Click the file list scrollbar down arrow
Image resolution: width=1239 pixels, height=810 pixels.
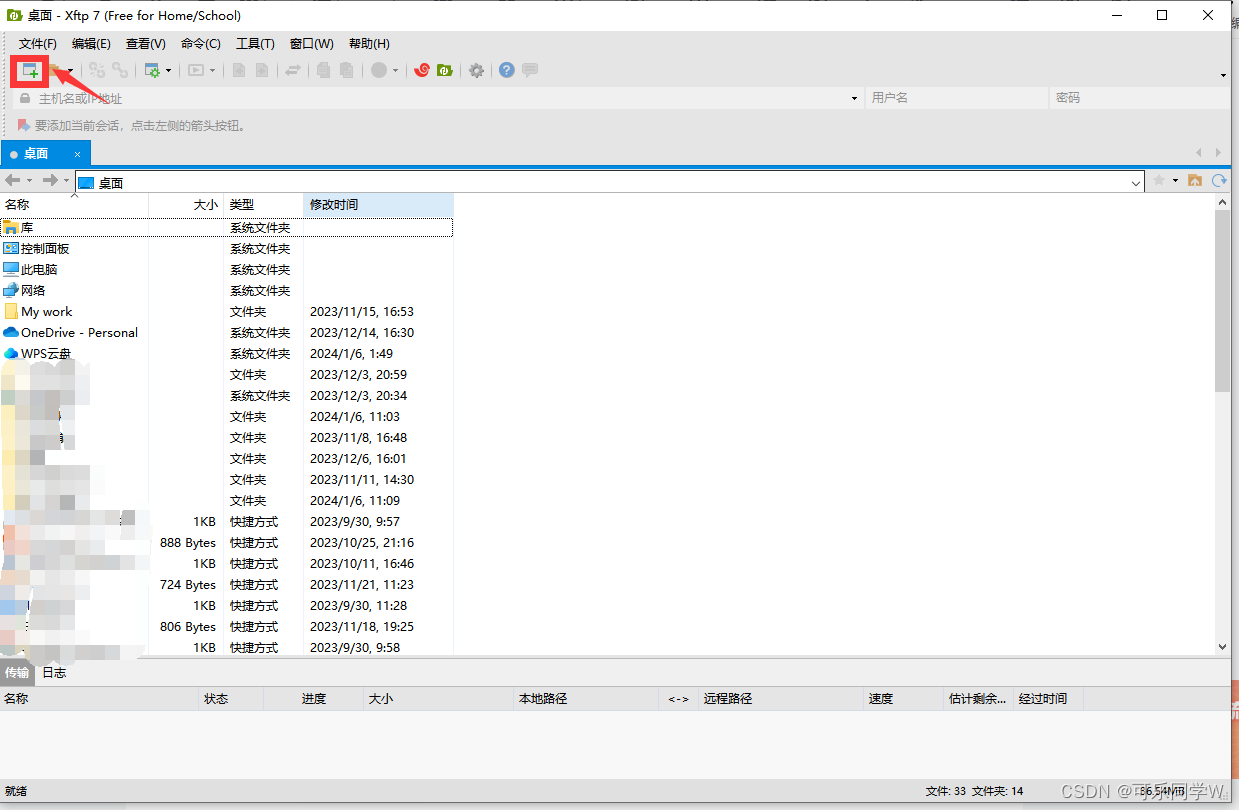(1222, 647)
